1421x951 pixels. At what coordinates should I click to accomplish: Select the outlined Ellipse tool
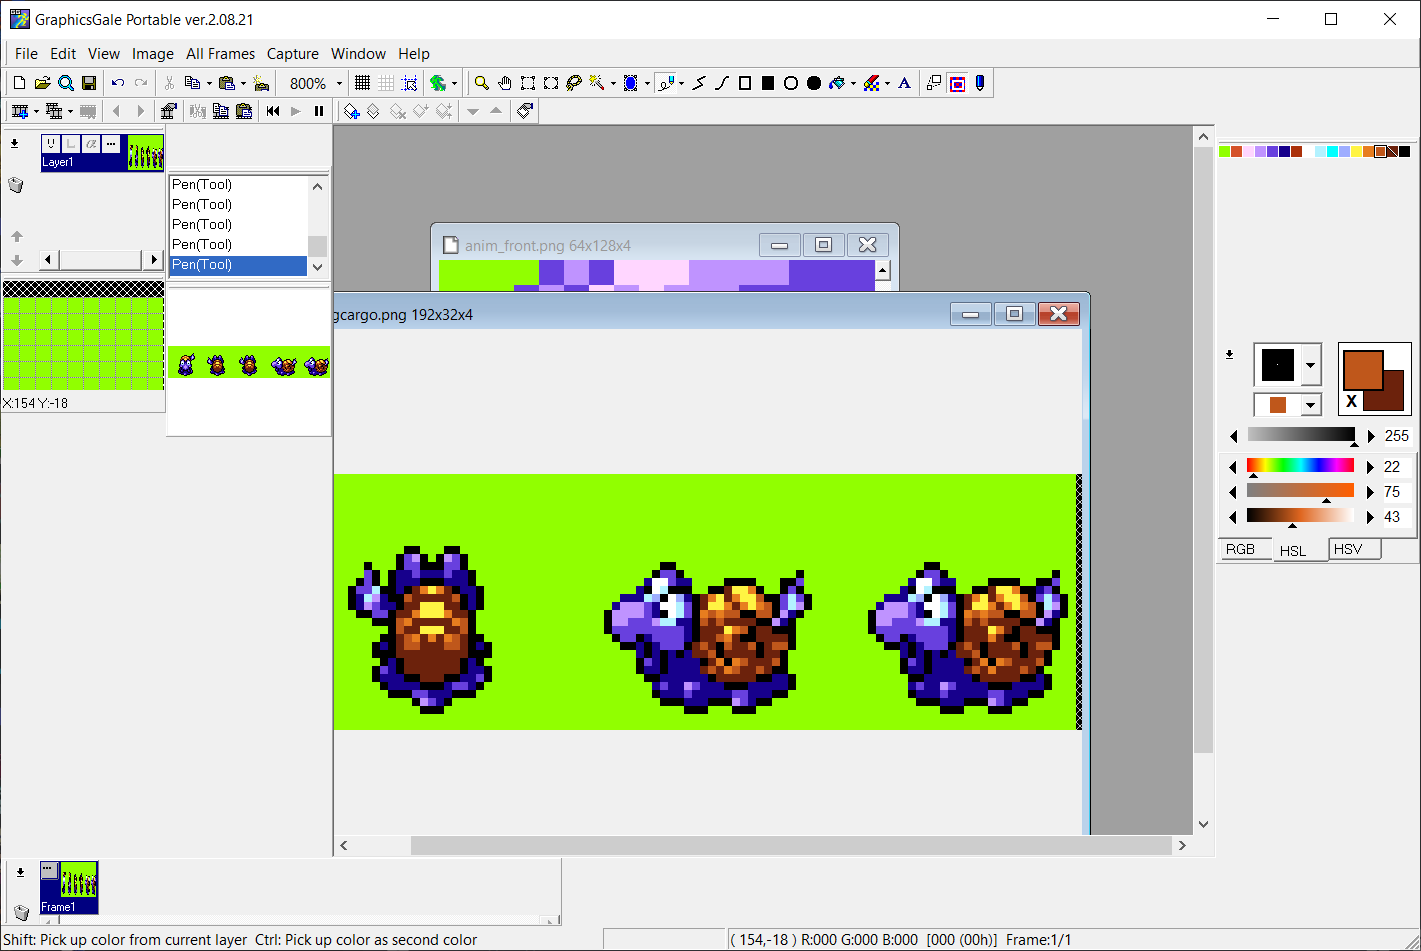point(791,83)
